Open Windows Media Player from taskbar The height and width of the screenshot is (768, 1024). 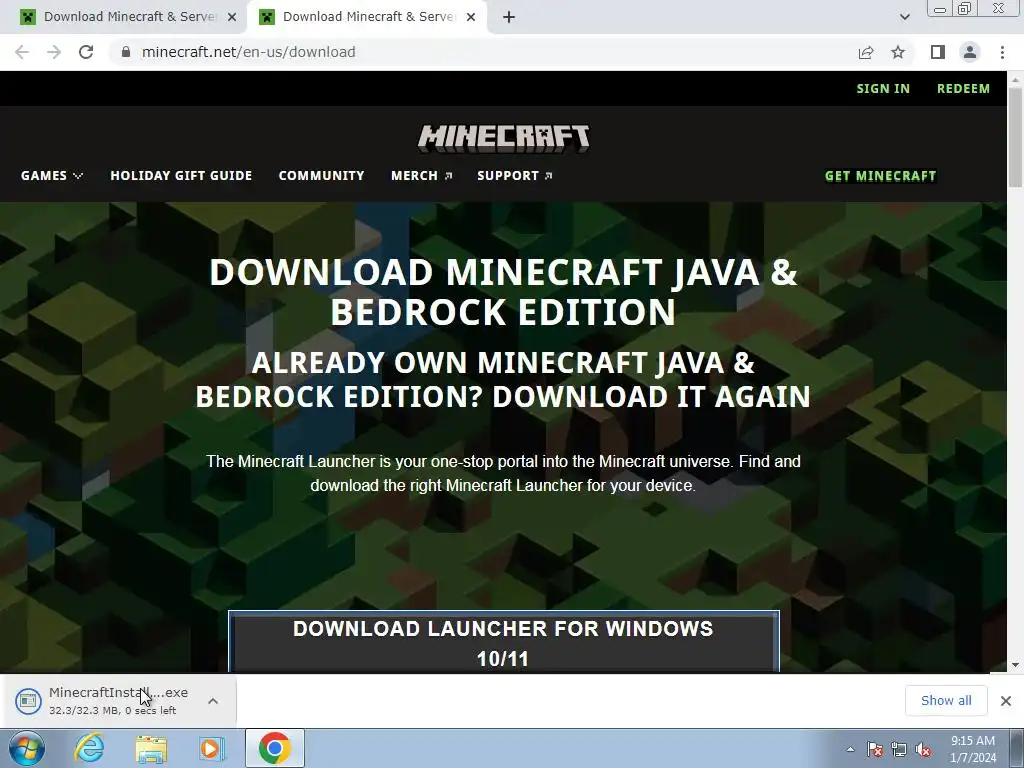(212, 748)
